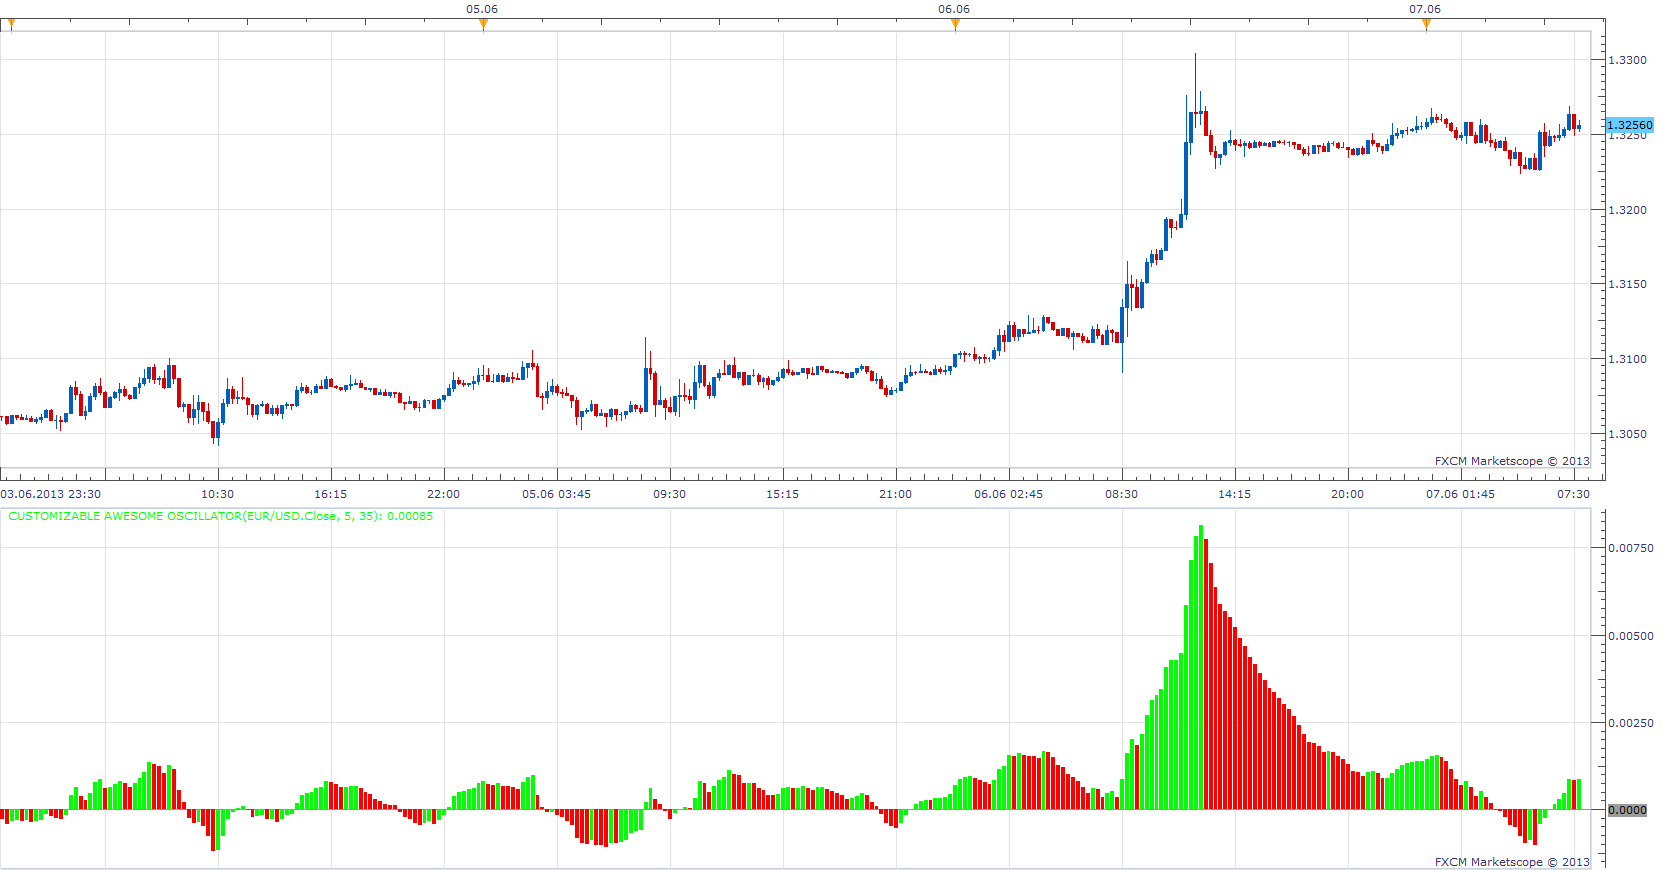Click the 03.06.2013 23:30 time axis label
1663x870 pixels.
pos(50,494)
